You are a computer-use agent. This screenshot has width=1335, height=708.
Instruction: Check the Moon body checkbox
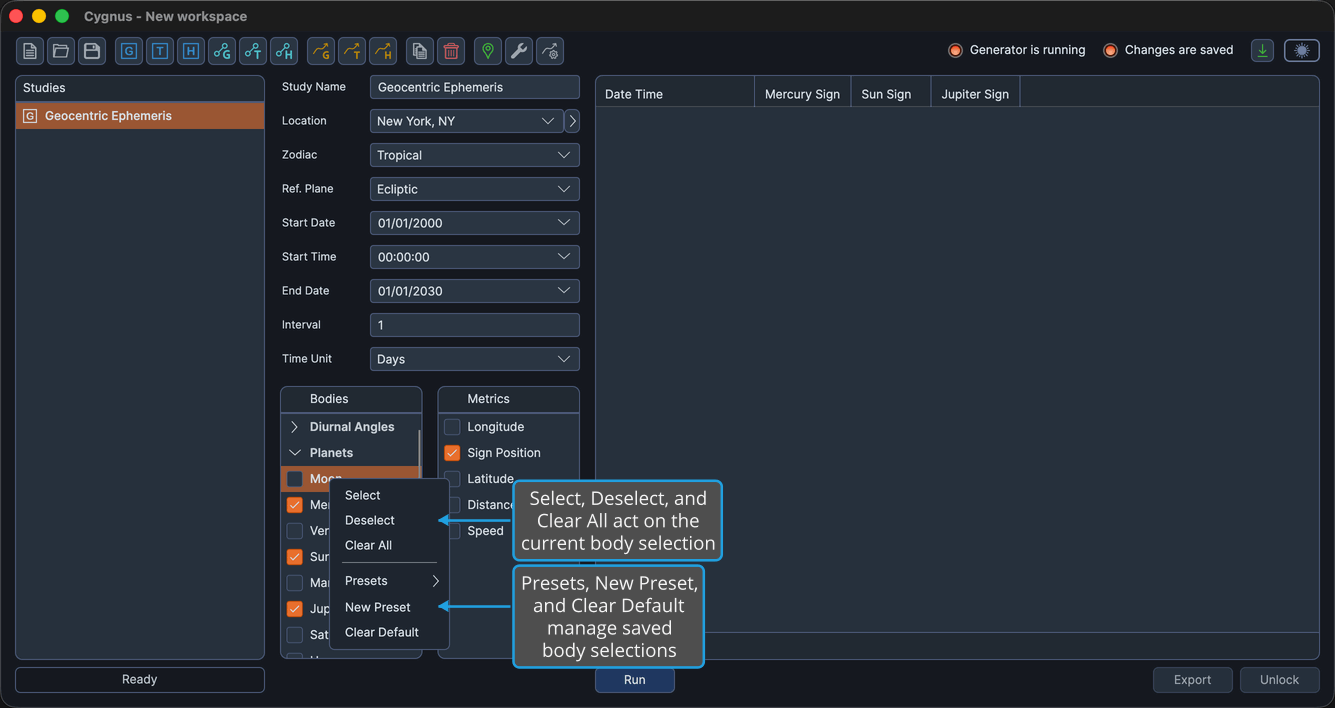(295, 479)
